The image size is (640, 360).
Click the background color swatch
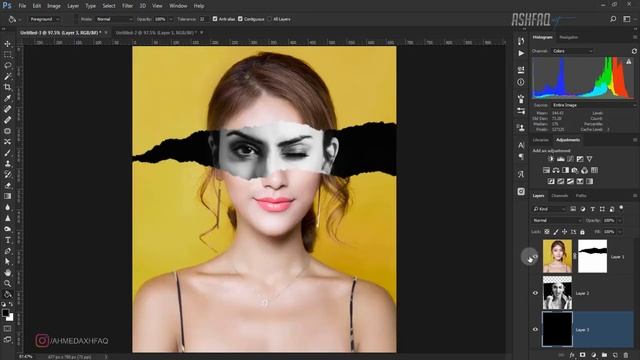(10, 318)
